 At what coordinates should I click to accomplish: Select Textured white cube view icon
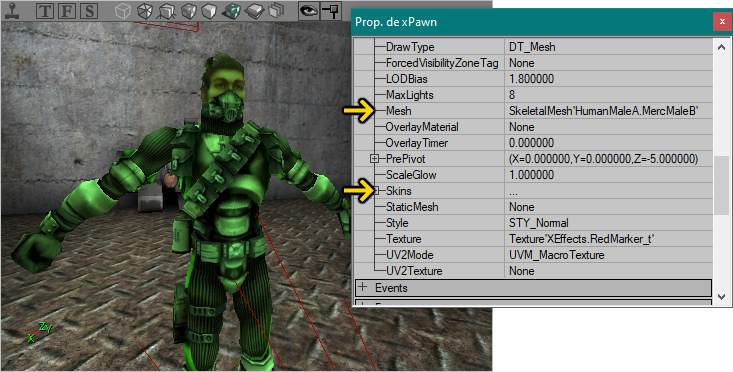209,11
